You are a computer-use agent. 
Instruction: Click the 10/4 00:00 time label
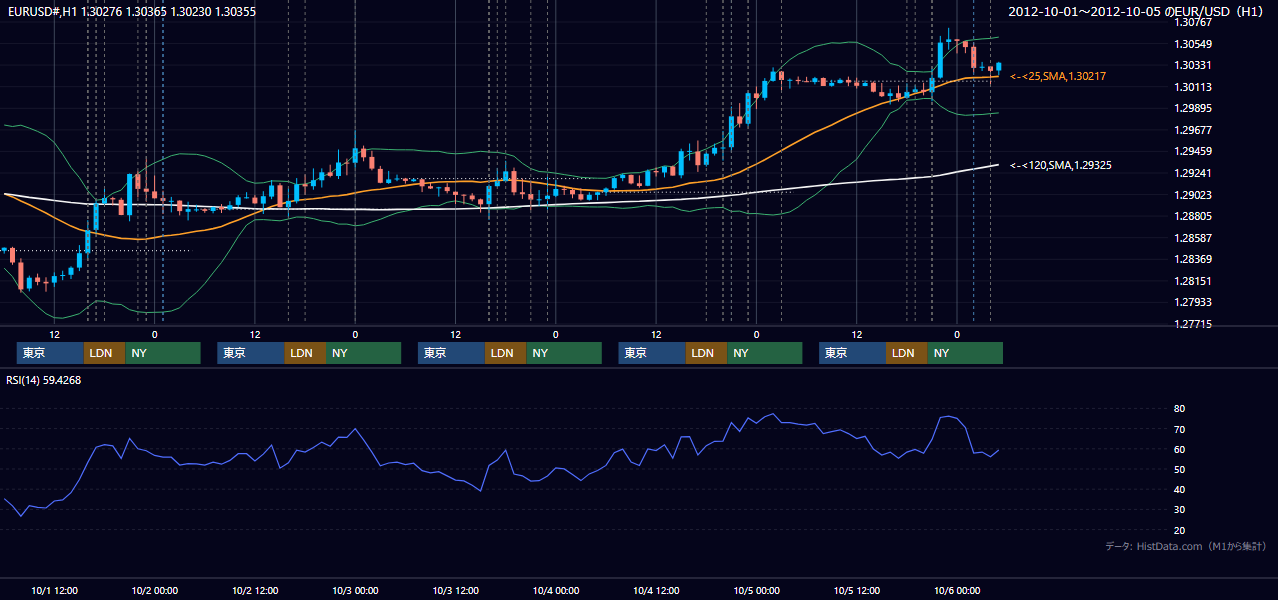pyautogui.click(x=555, y=590)
